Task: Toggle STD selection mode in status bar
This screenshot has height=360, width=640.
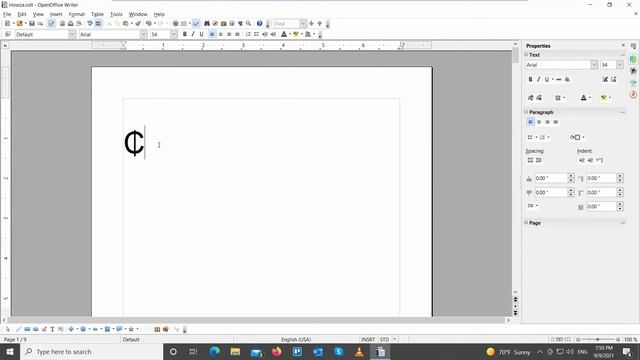Action: coord(384,340)
